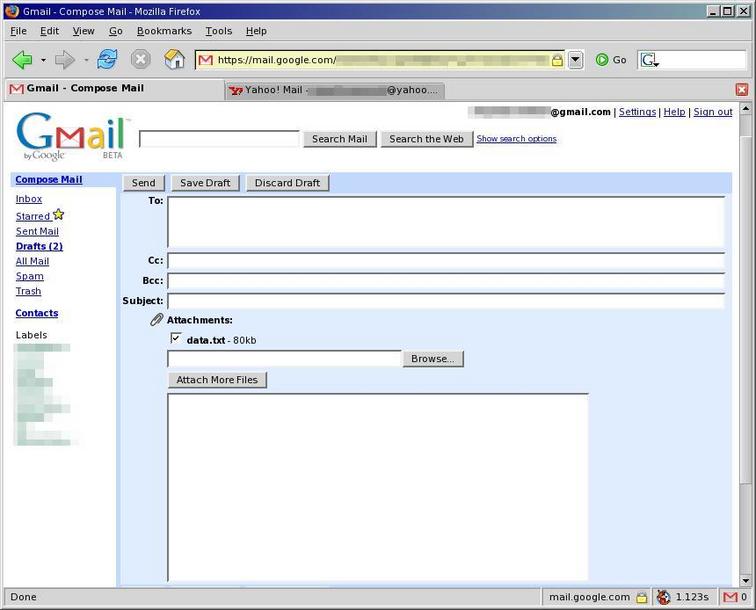
Task: Click the Search Mail button
Action: point(339,139)
